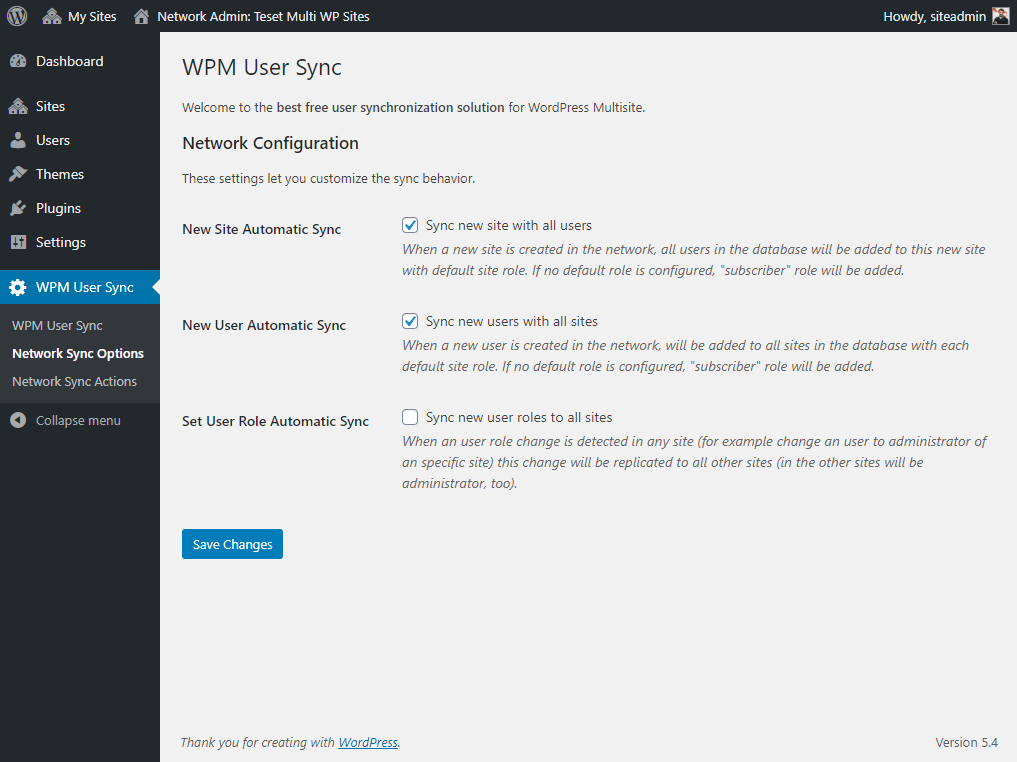
Task: Open the My Sites dropdown menu
Action: pos(91,16)
